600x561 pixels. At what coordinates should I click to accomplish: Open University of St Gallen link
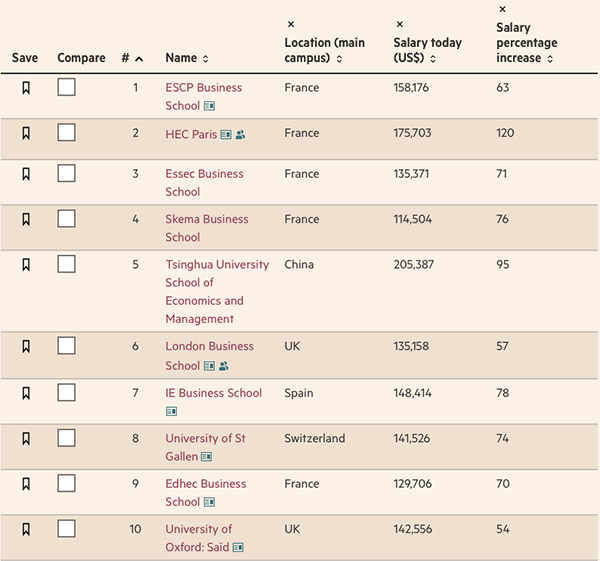(x=205, y=447)
